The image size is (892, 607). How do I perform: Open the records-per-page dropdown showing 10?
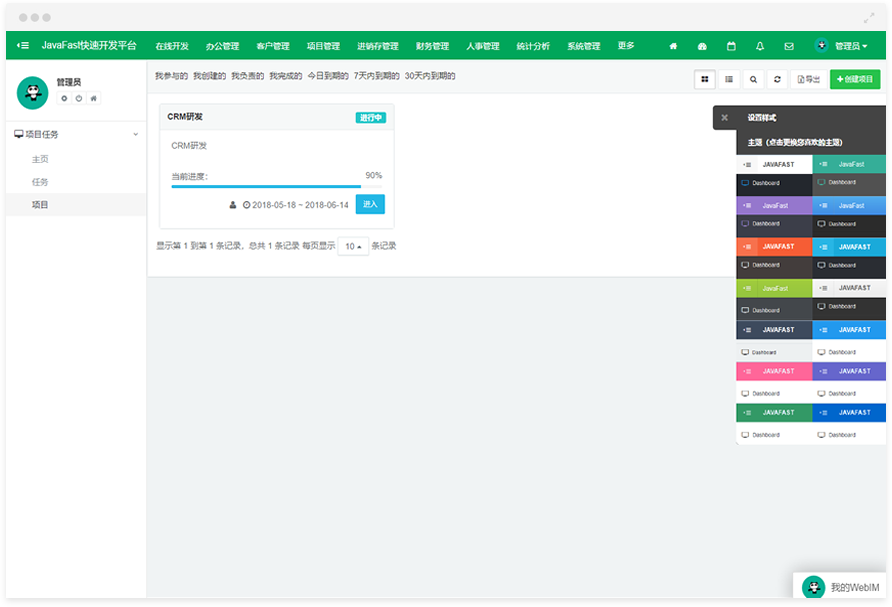(x=353, y=246)
